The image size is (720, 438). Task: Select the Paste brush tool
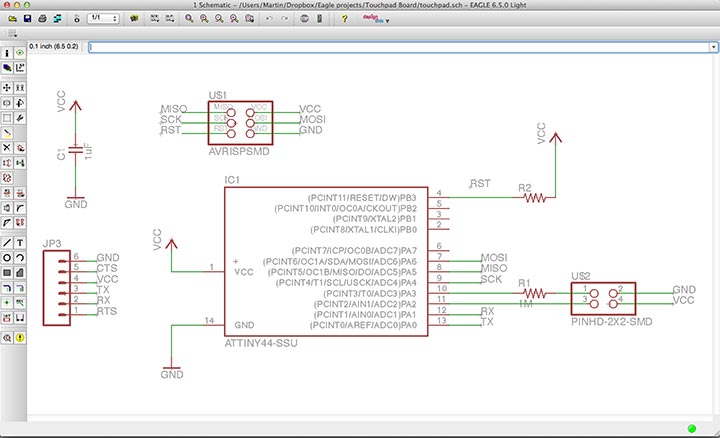click(7, 133)
